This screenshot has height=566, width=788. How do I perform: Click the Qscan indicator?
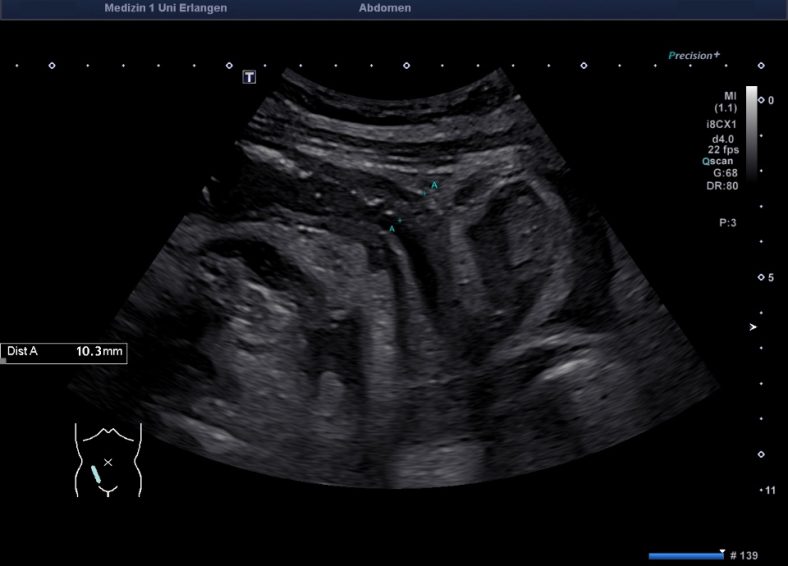tap(720, 161)
